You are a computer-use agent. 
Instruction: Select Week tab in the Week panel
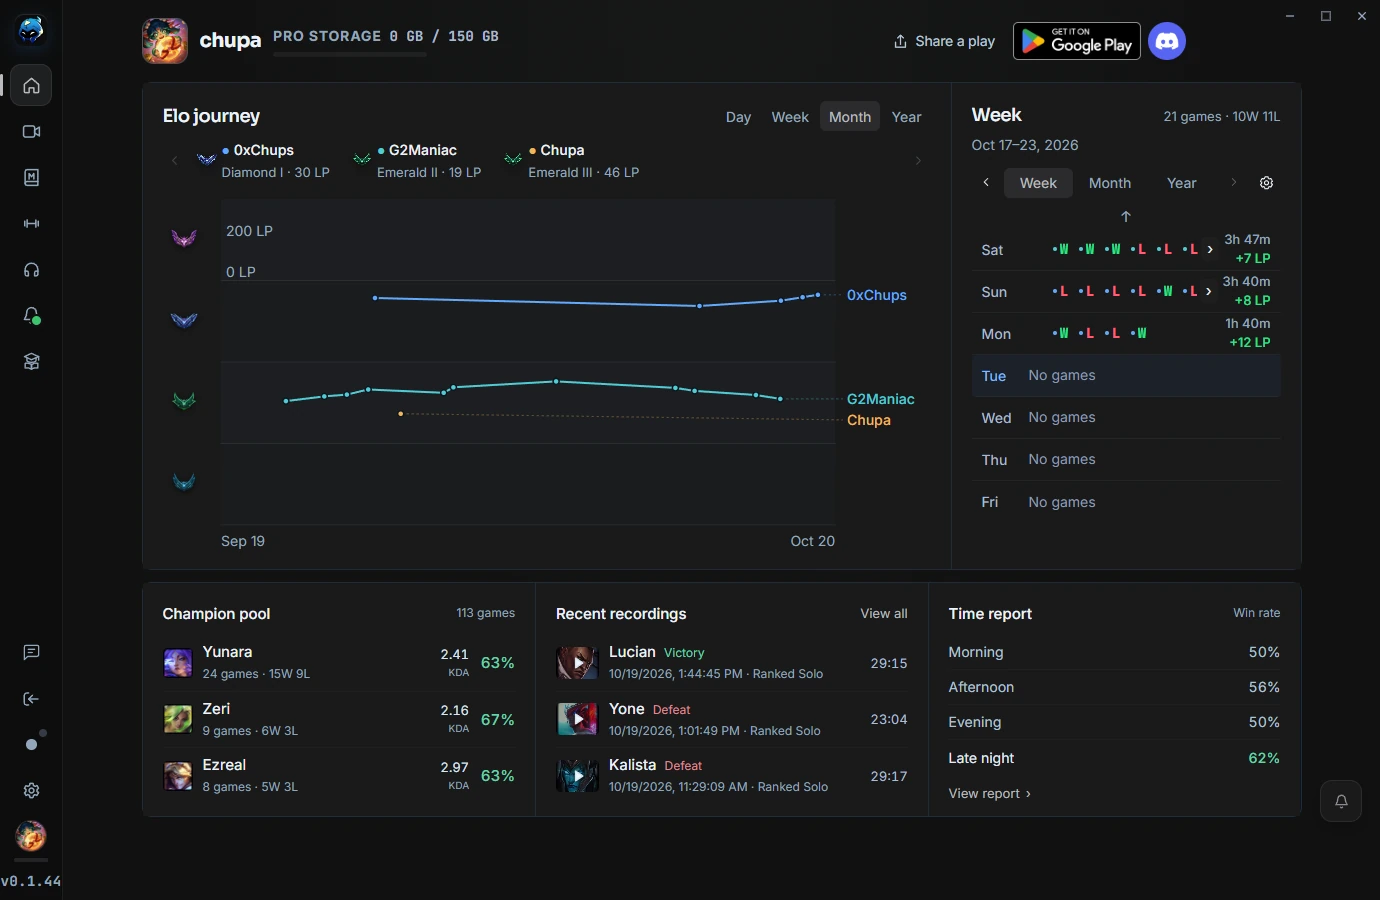[1038, 183]
